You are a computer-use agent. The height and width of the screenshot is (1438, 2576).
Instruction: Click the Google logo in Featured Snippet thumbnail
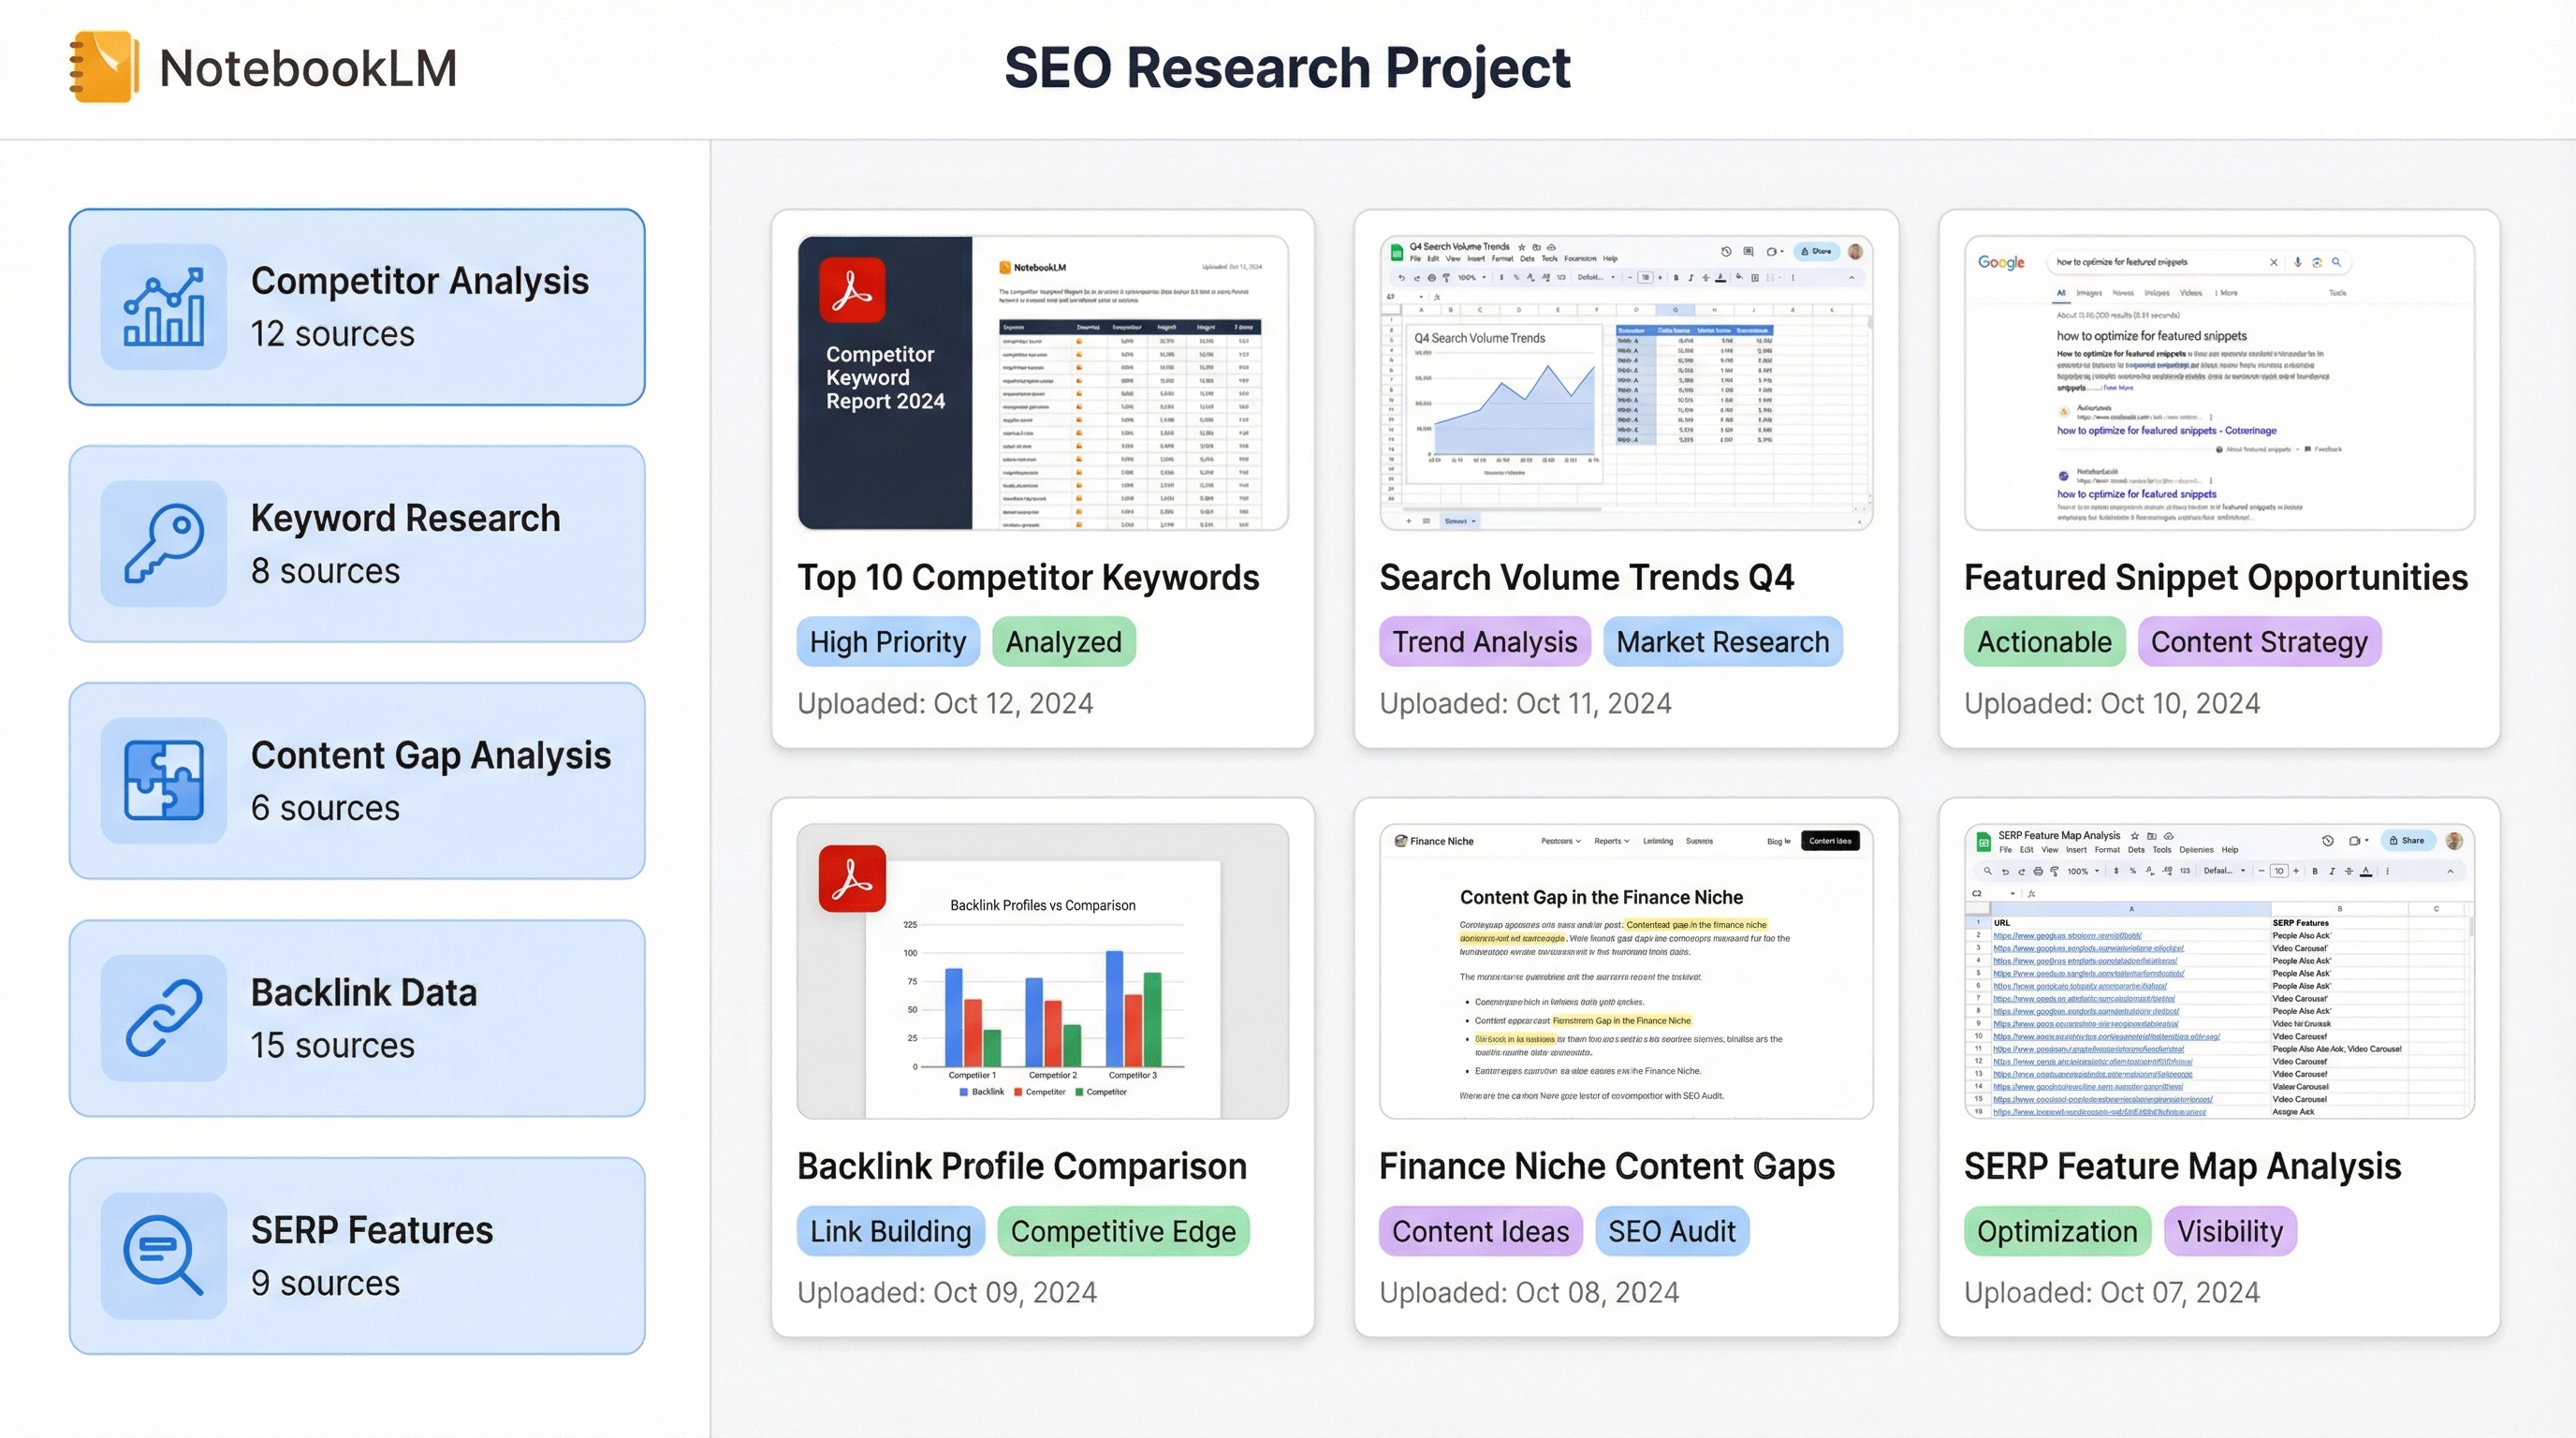[x=2001, y=262]
